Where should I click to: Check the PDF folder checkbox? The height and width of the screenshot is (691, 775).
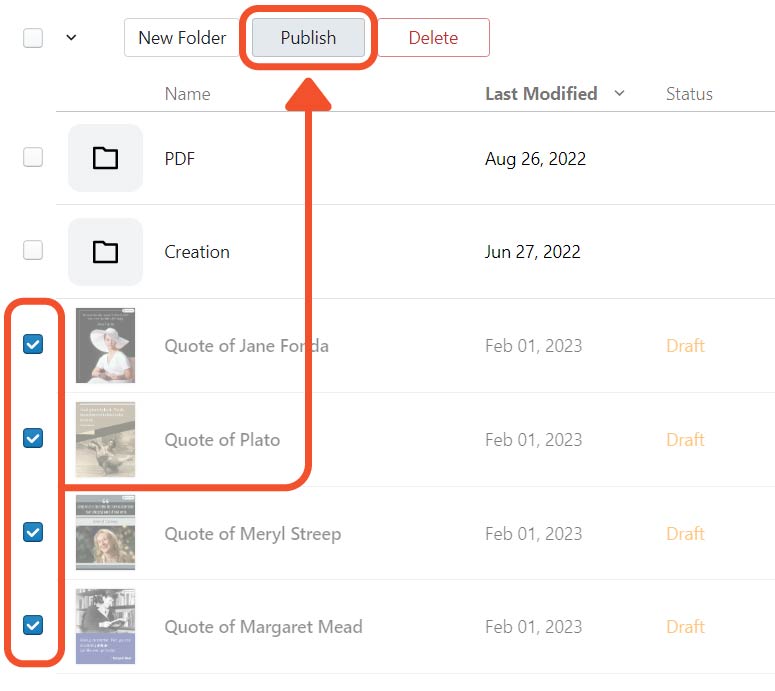pos(33,157)
